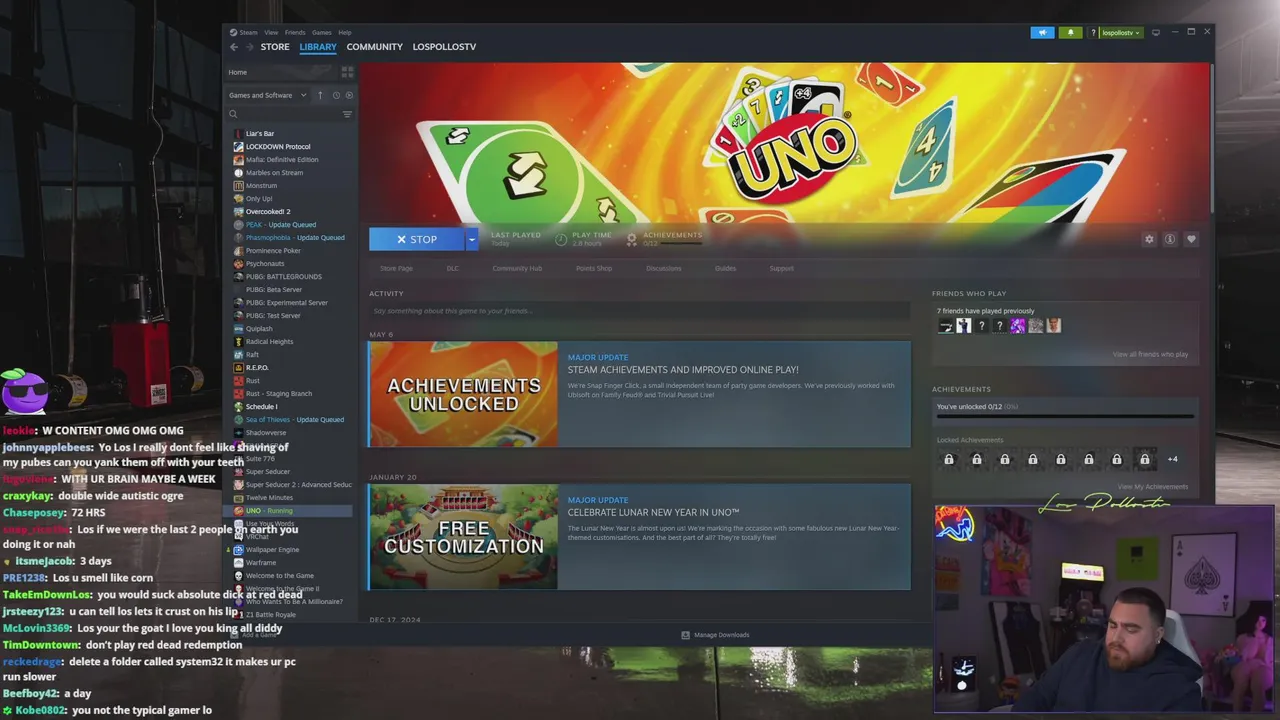The width and height of the screenshot is (1280, 720).
Task: Add UNO to favorites heart icon
Action: coord(1190,239)
